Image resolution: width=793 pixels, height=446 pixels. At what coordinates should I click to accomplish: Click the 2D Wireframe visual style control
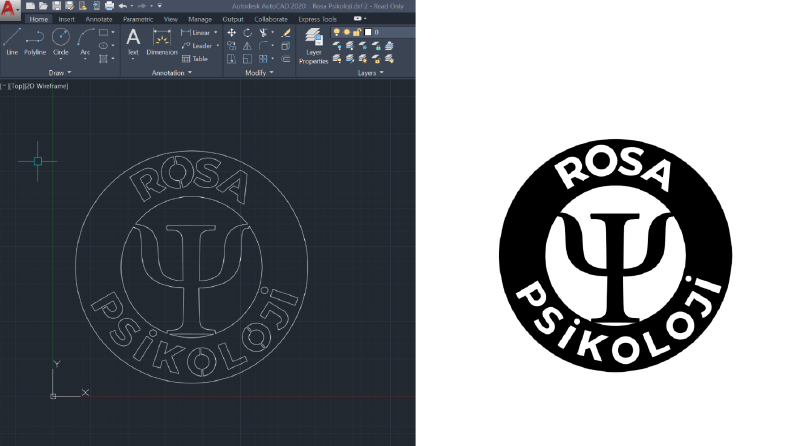(x=47, y=86)
